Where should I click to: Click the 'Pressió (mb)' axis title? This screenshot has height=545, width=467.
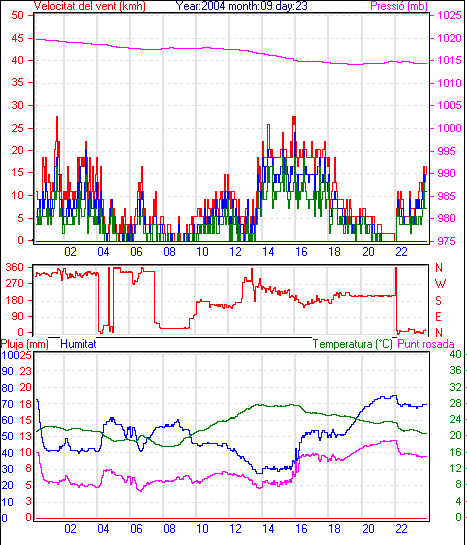click(x=399, y=6)
